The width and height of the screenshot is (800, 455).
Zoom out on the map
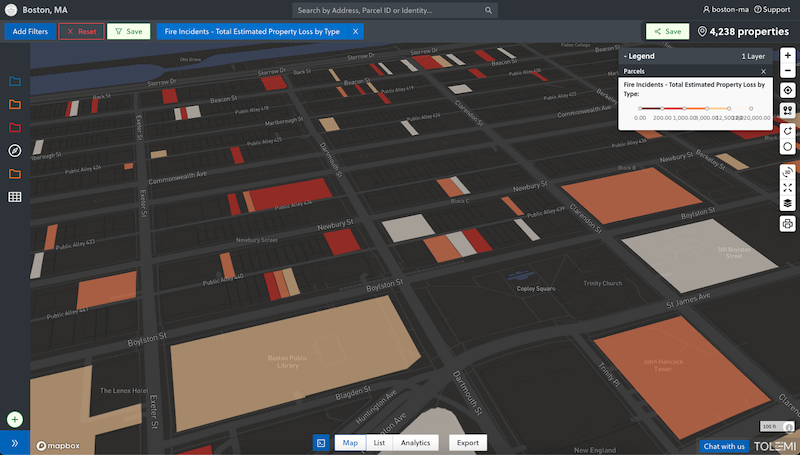[x=788, y=72]
